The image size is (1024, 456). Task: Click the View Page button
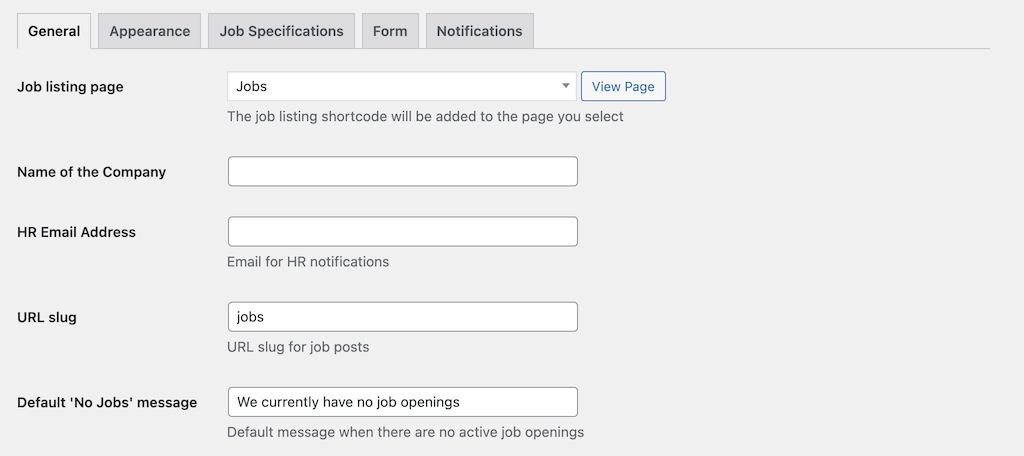click(x=623, y=86)
